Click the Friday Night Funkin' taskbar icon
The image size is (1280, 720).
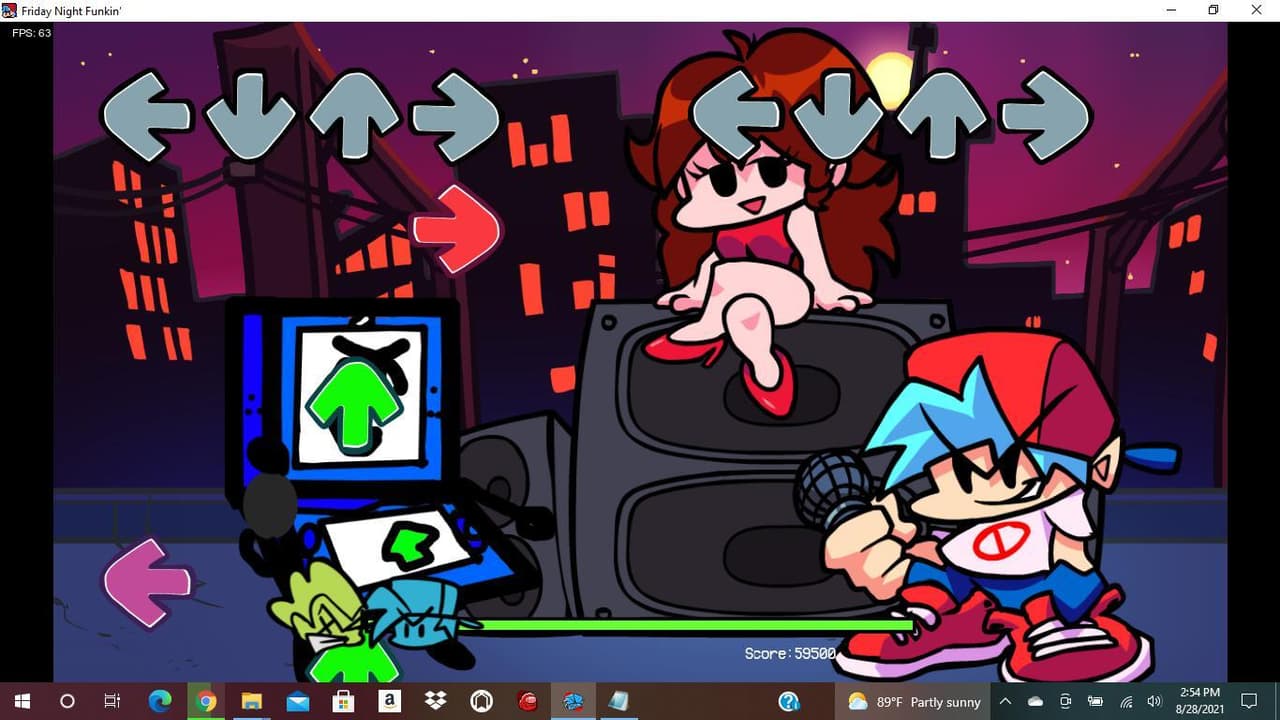[x=574, y=701]
